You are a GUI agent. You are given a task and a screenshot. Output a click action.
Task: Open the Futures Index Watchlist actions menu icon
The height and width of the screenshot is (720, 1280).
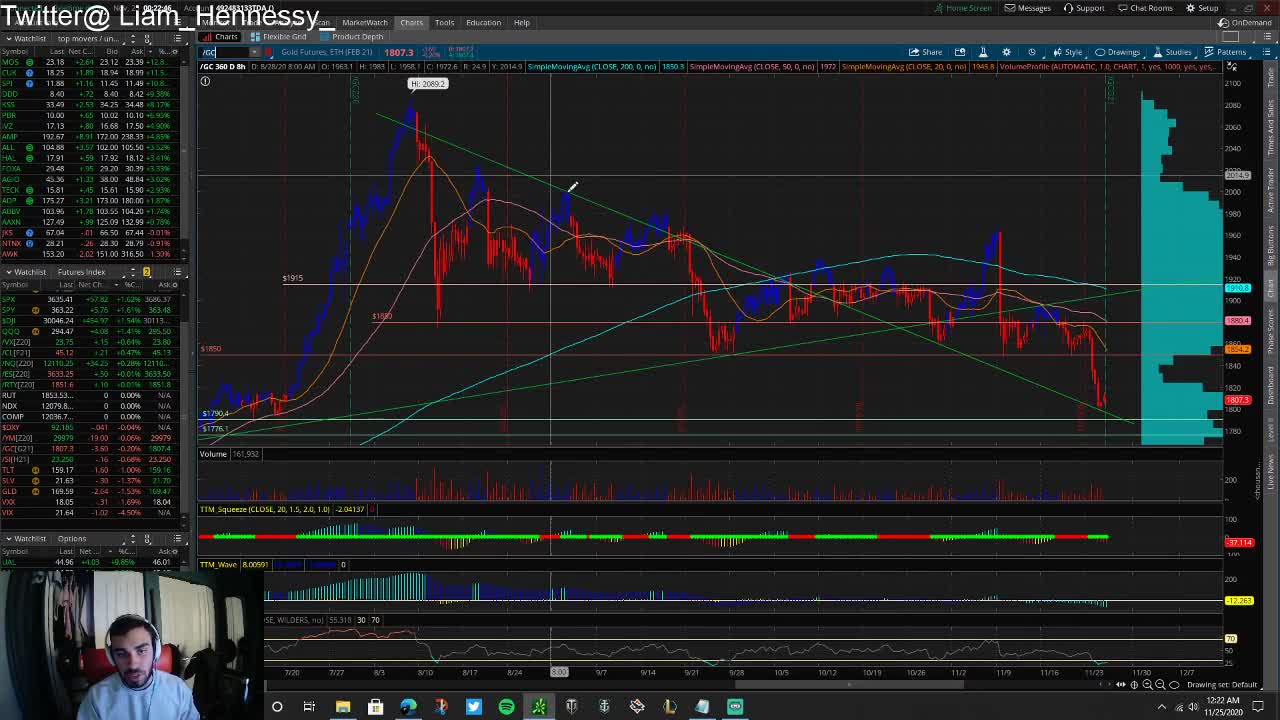[x=178, y=272]
